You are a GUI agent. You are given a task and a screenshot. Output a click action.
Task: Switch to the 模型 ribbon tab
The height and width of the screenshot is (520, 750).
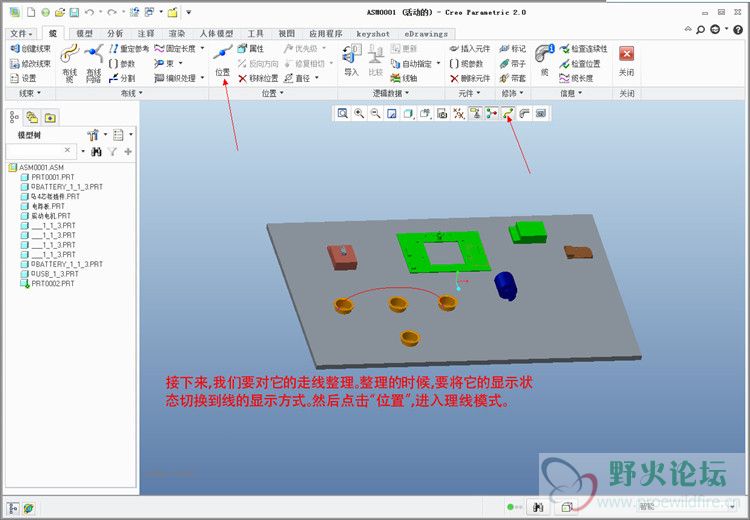[84, 33]
